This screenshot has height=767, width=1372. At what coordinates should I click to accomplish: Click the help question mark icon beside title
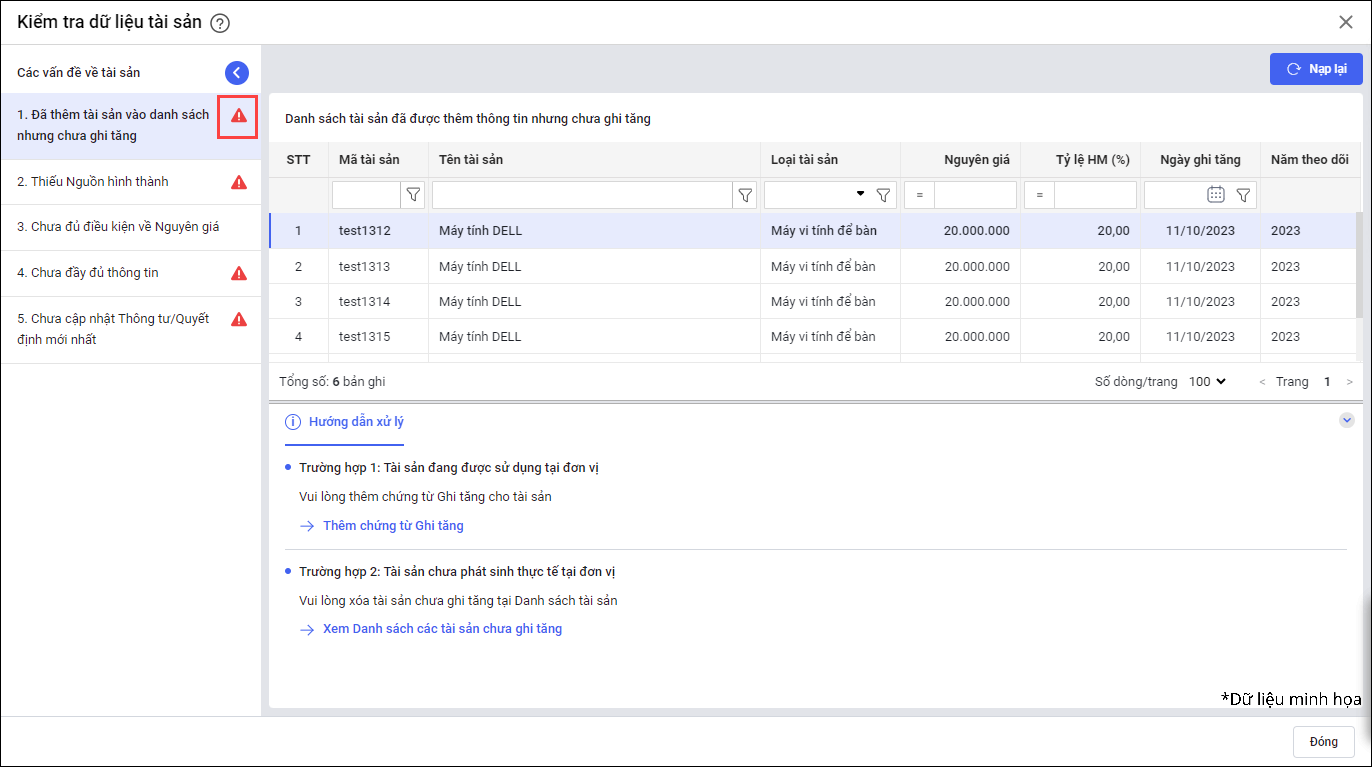click(220, 23)
